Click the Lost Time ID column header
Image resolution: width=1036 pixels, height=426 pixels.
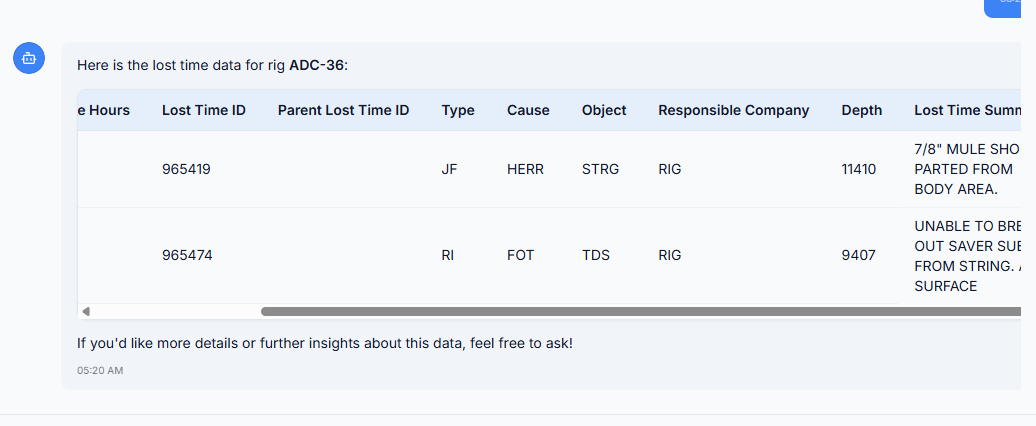204,110
